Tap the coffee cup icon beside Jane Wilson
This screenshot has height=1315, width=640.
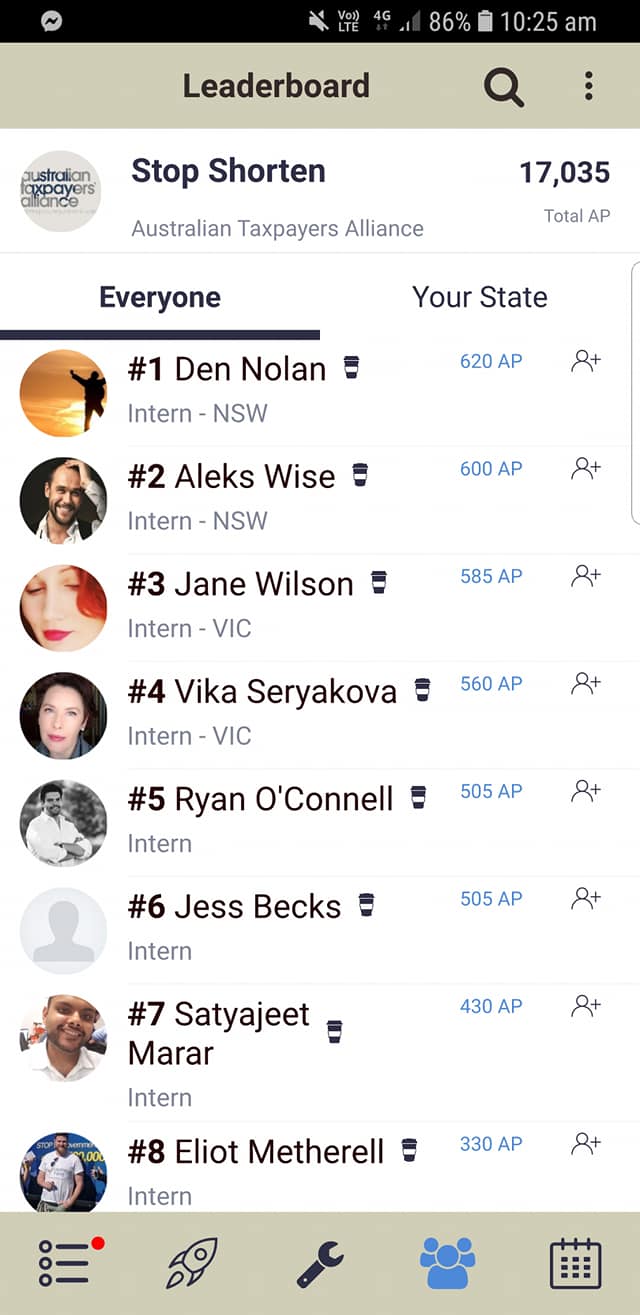tap(381, 582)
